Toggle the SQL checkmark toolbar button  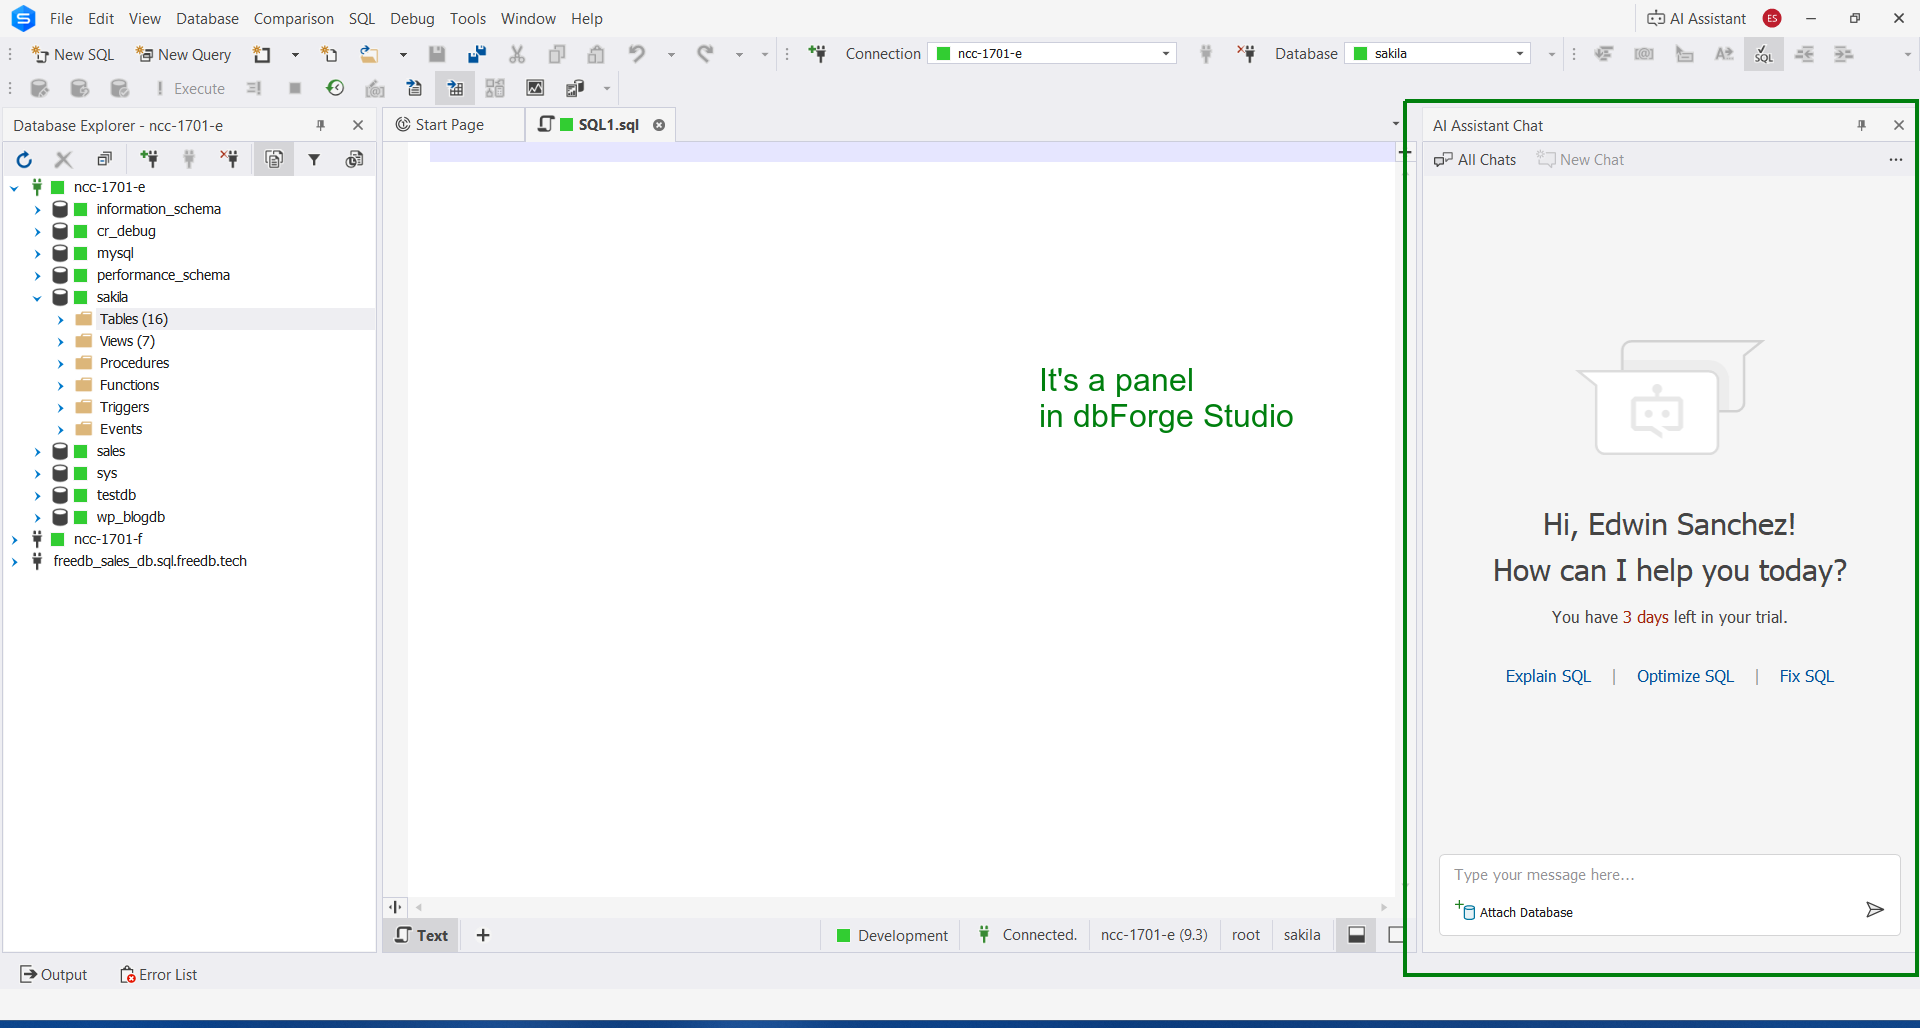[1763, 54]
